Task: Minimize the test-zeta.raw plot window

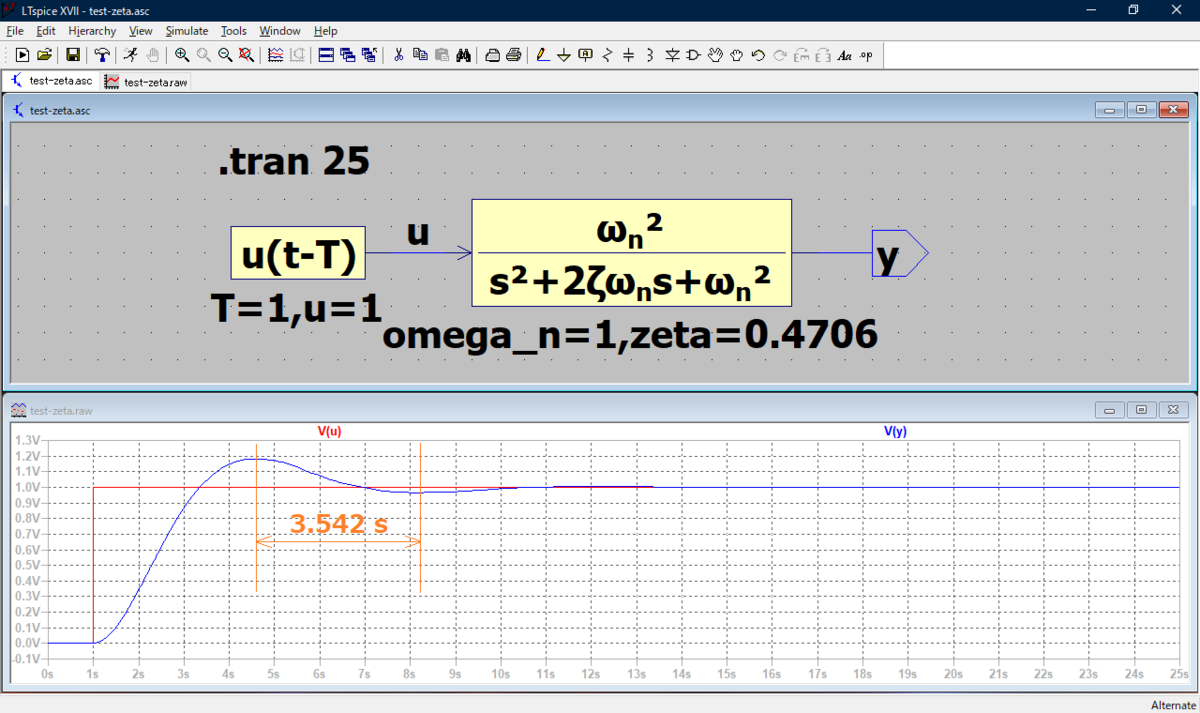Action: pyautogui.click(x=1110, y=410)
